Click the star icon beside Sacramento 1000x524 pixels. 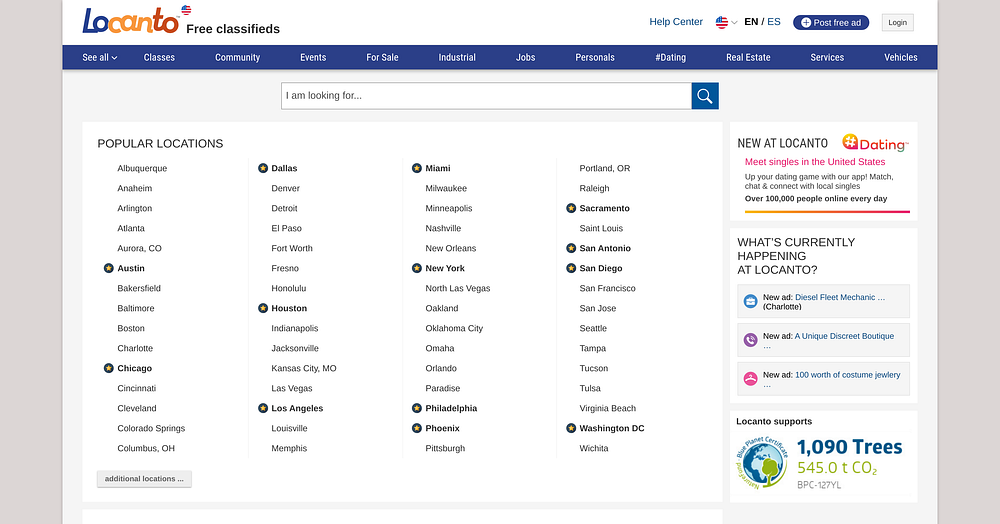571,208
